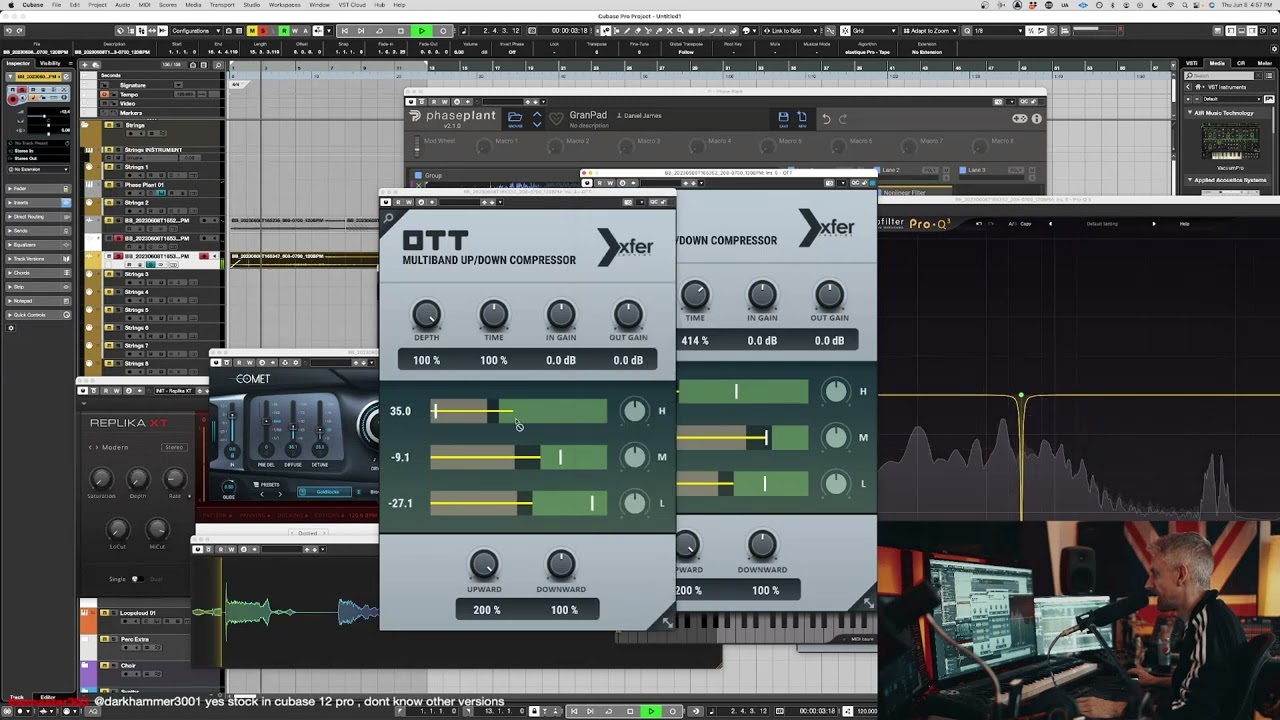Expand the Track Versions inspector section

click(38, 259)
